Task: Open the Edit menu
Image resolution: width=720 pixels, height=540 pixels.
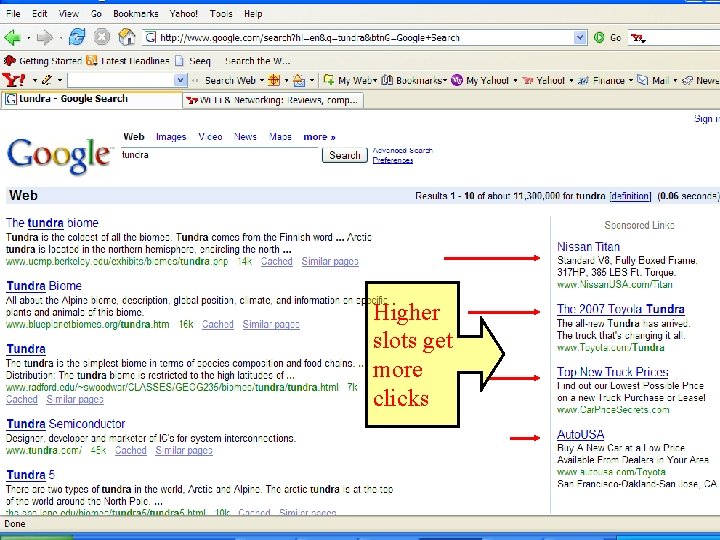Action: click(x=39, y=14)
